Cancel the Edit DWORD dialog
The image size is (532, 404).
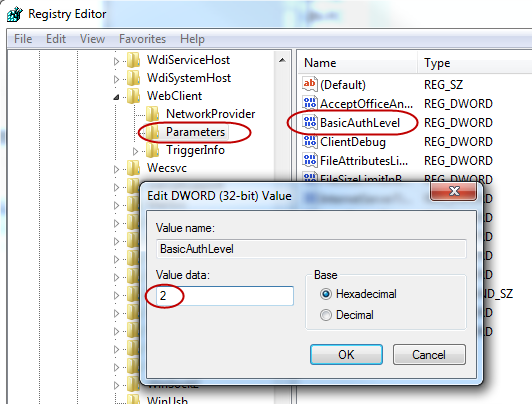[x=429, y=354]
